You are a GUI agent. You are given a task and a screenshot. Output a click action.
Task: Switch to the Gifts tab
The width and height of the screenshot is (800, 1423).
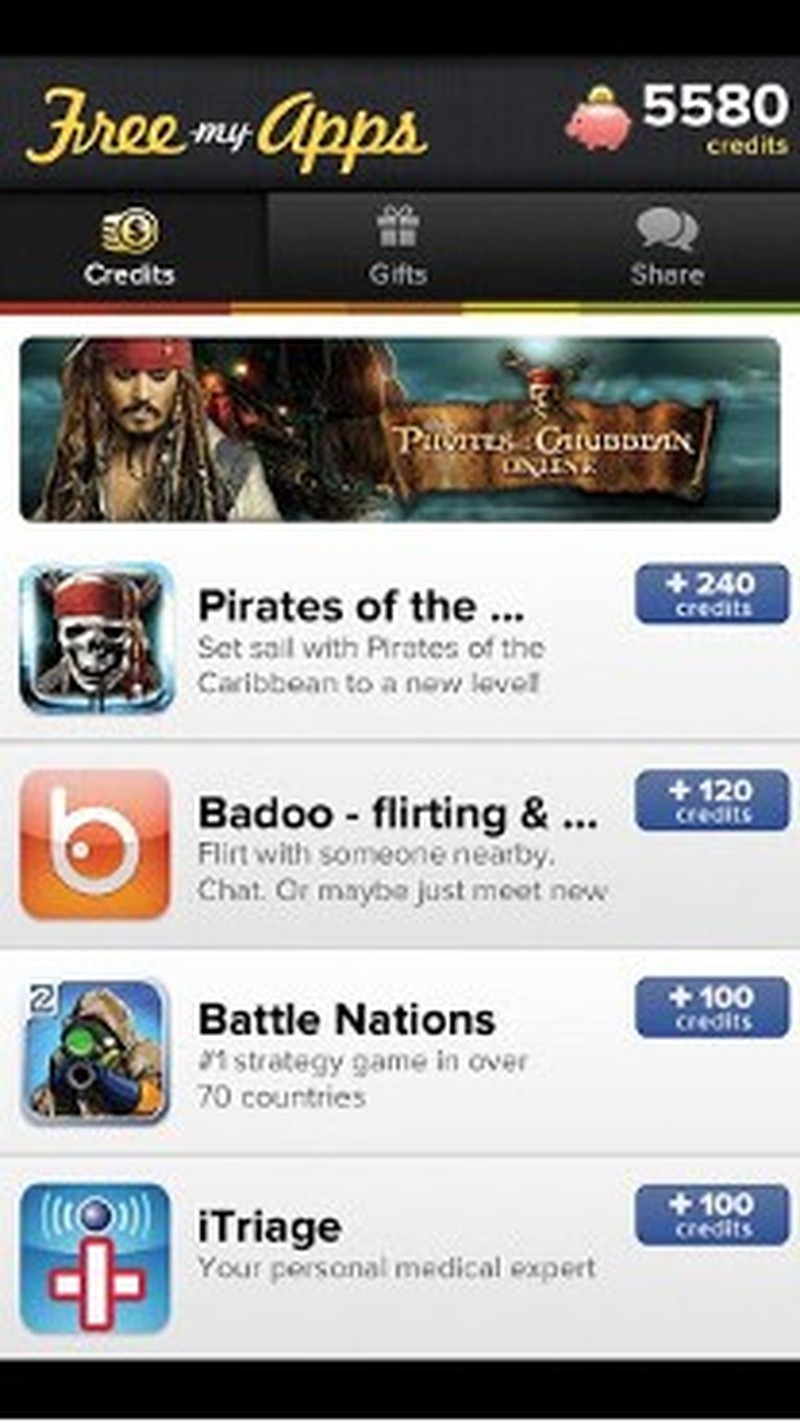[x=398, y=246]
